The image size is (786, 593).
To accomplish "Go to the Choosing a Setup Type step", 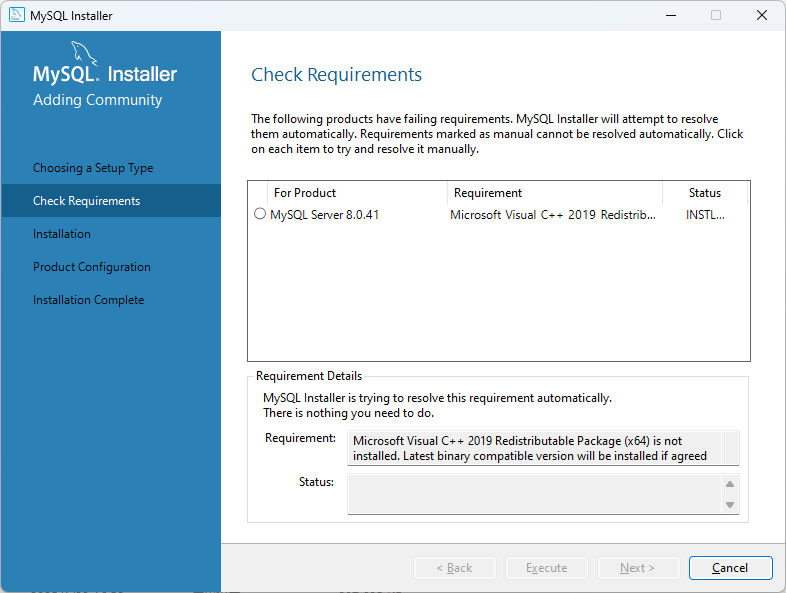I will pos(93,168).
